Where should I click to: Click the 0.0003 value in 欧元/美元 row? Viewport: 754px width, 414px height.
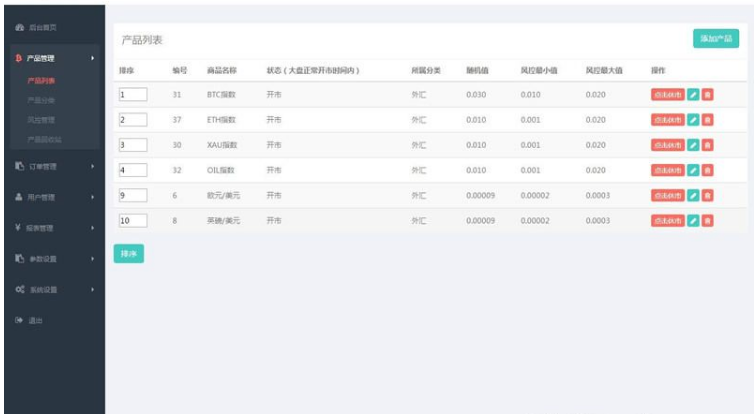[x=598, y=195]
